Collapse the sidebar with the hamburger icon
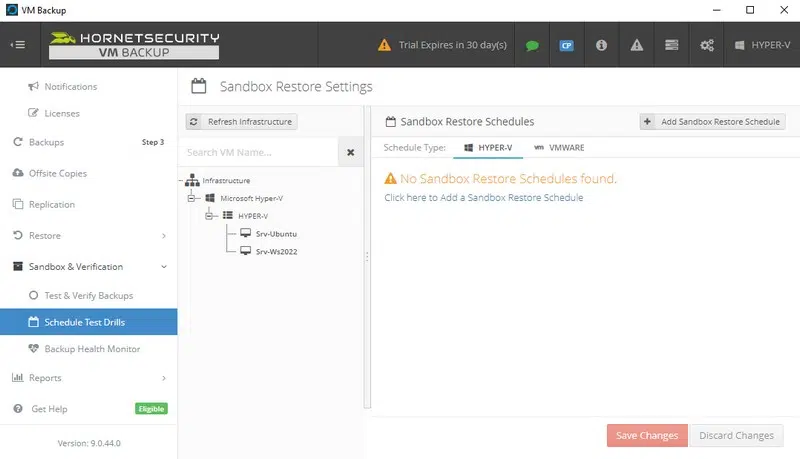Screen dimensions: 800x459 point(18,45)
